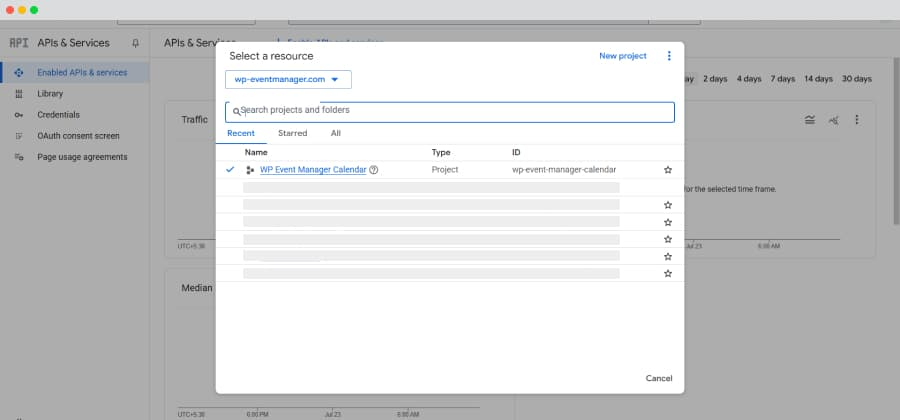This screenshot has width=900, height=420.
Task: Click the Traffic chart legend toggle icon
Action: click(810, 119)
